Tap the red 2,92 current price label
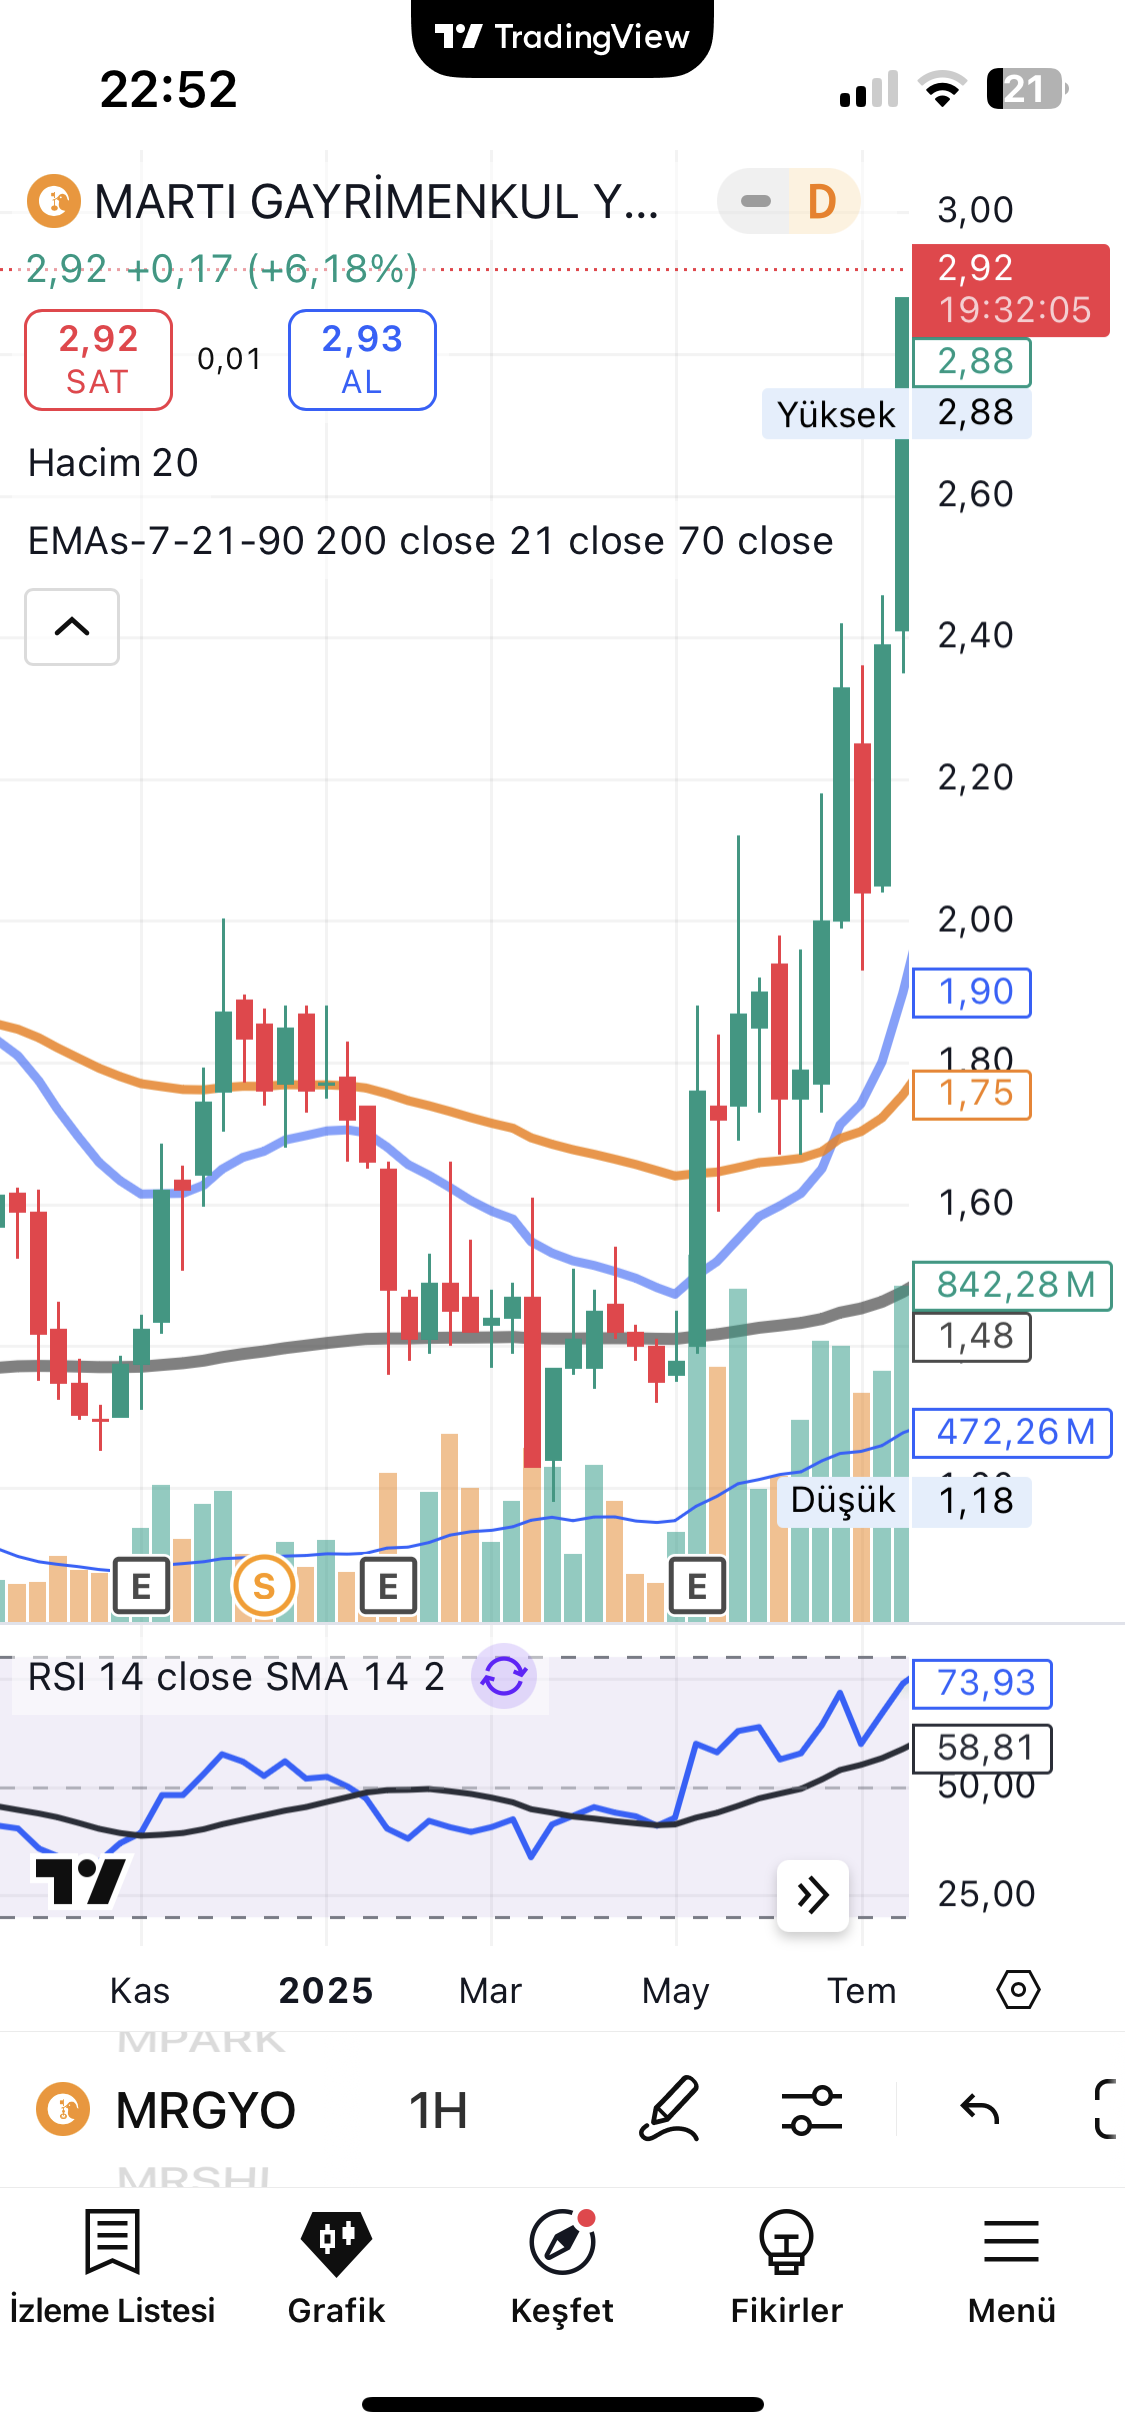Screen dimensions: 1125x2436 click(1011, 290)
